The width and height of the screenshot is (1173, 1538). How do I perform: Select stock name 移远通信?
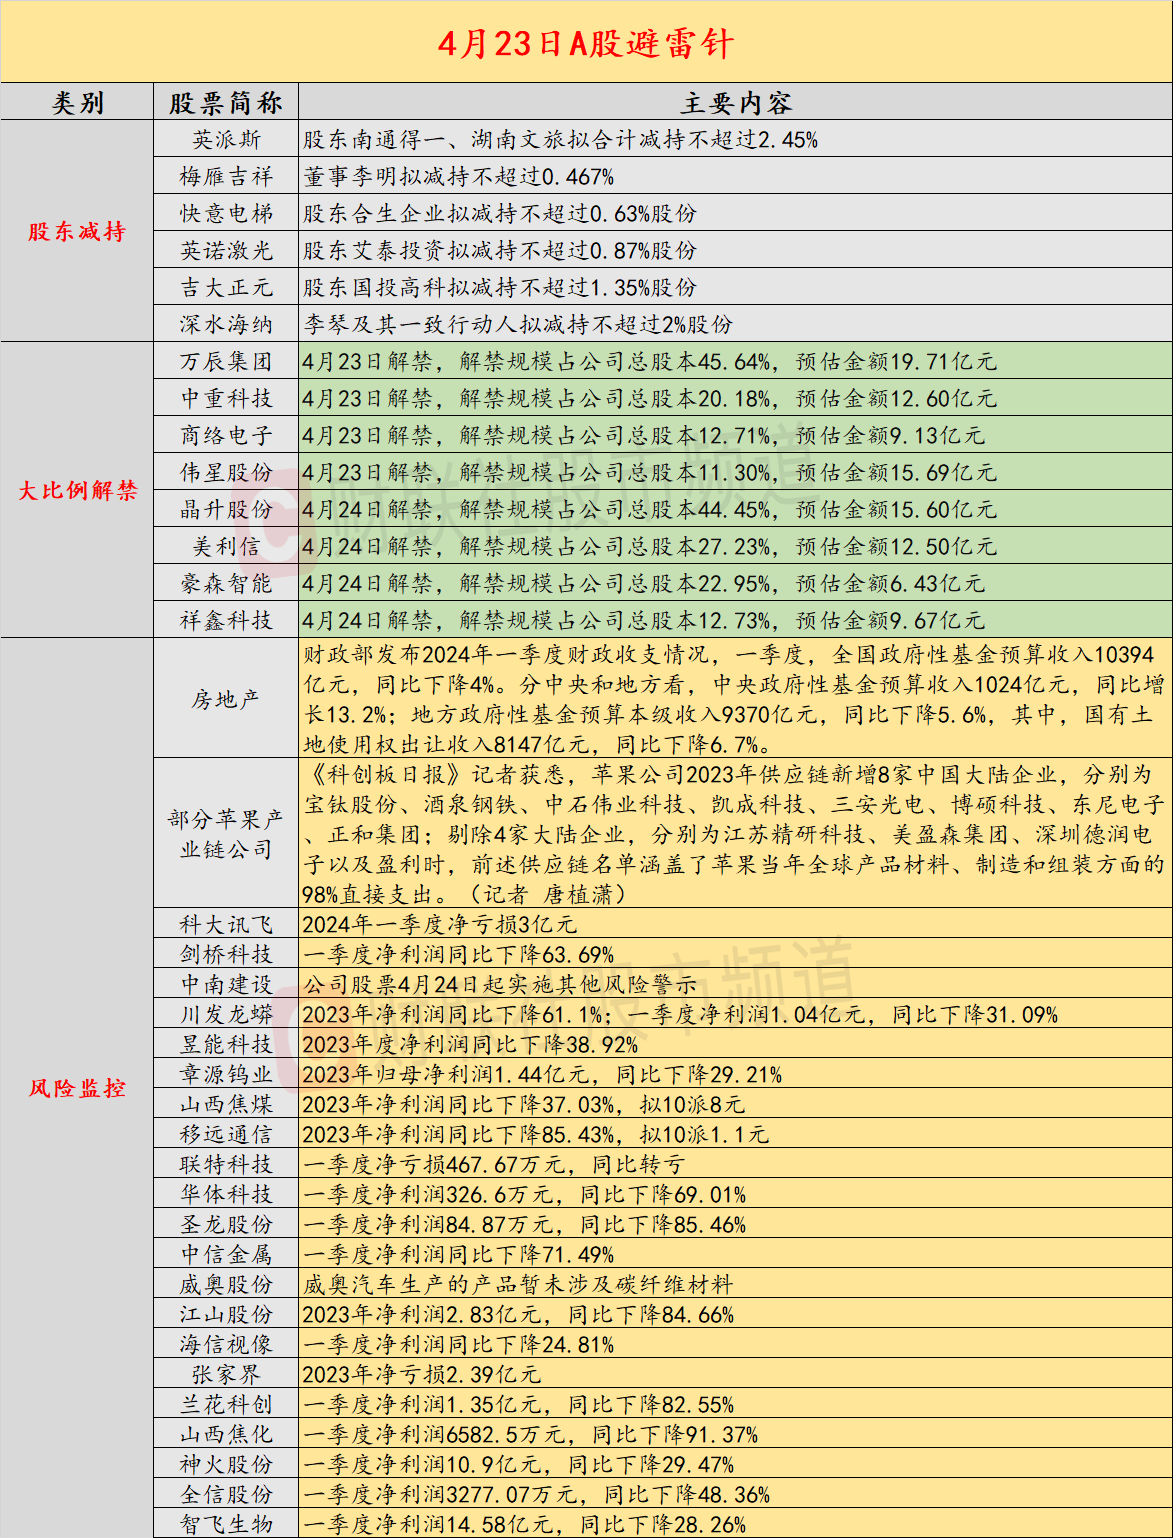pos(226,1134)
